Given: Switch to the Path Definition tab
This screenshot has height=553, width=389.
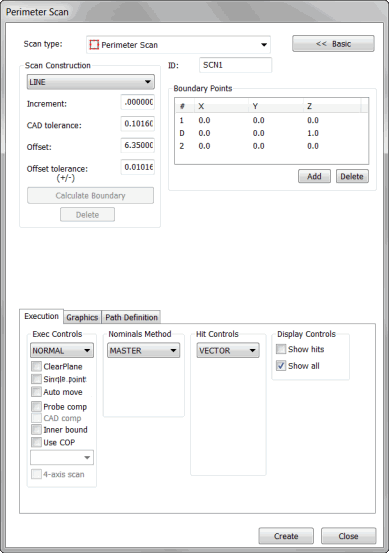Looking at the screenshot, I should (131, 317).
